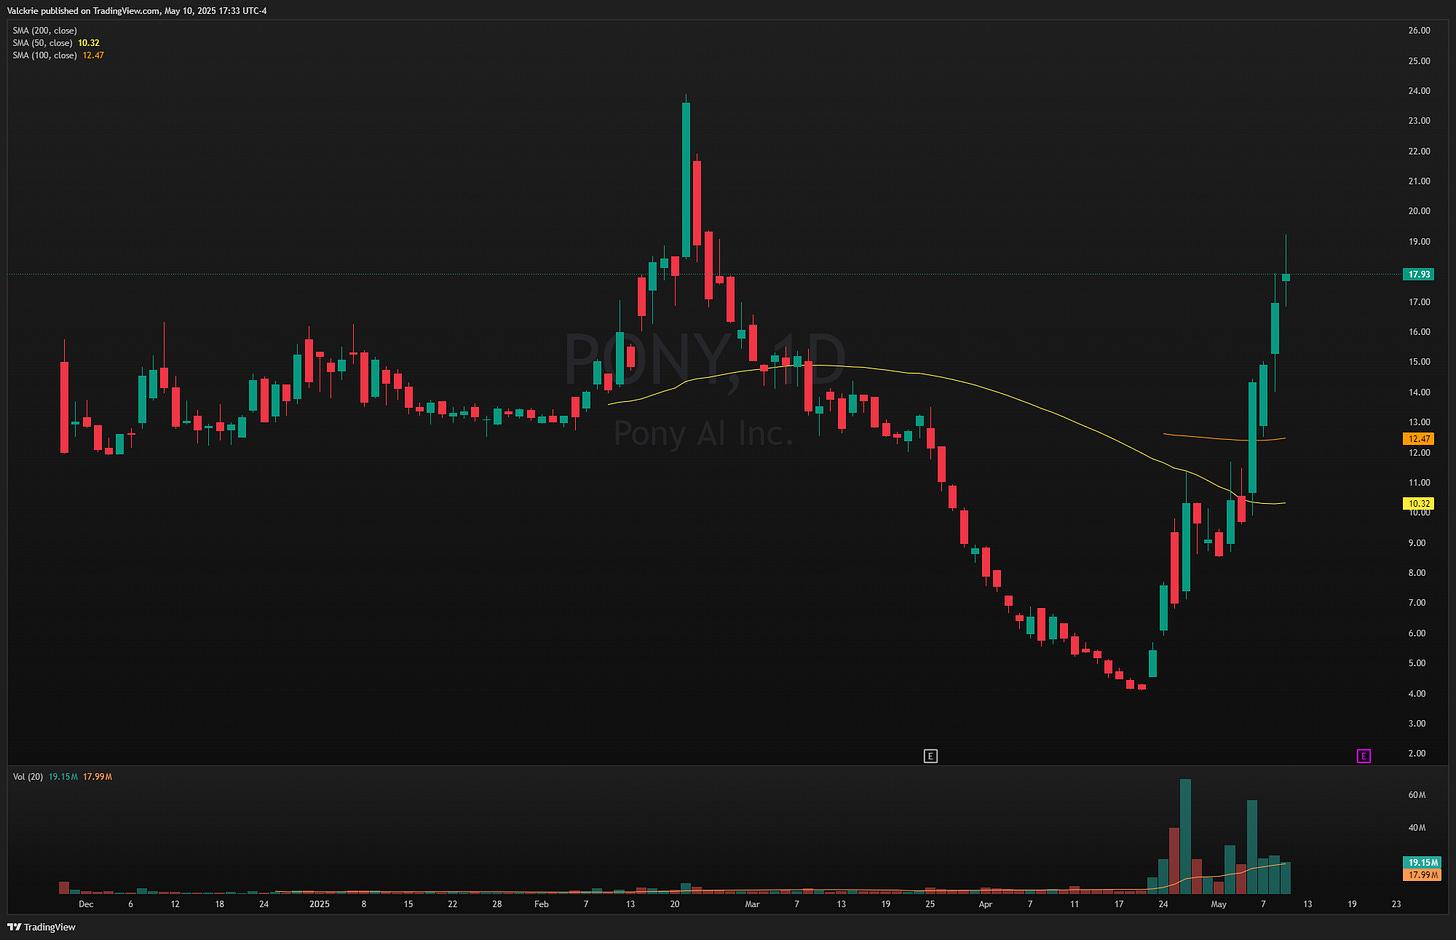Viewport: 1456px width, 940px height.
Task: Click the orange 12.47 SMA price tag
Action: [1419, 439]
